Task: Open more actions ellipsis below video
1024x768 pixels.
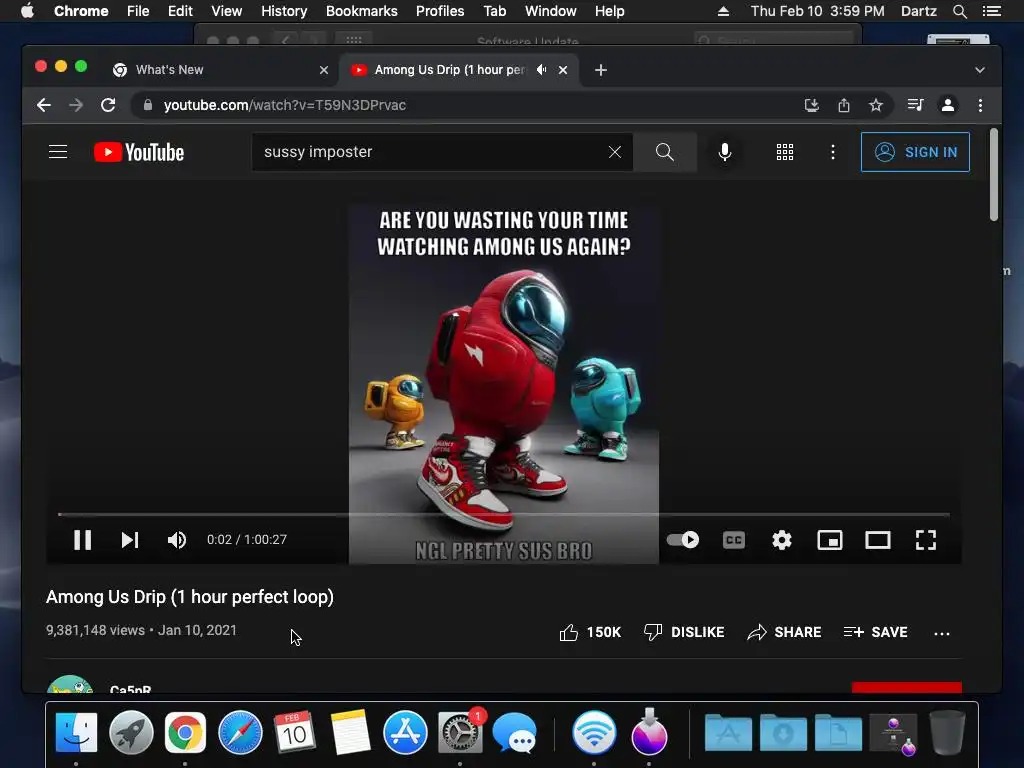Action: [x=942, y=633]
